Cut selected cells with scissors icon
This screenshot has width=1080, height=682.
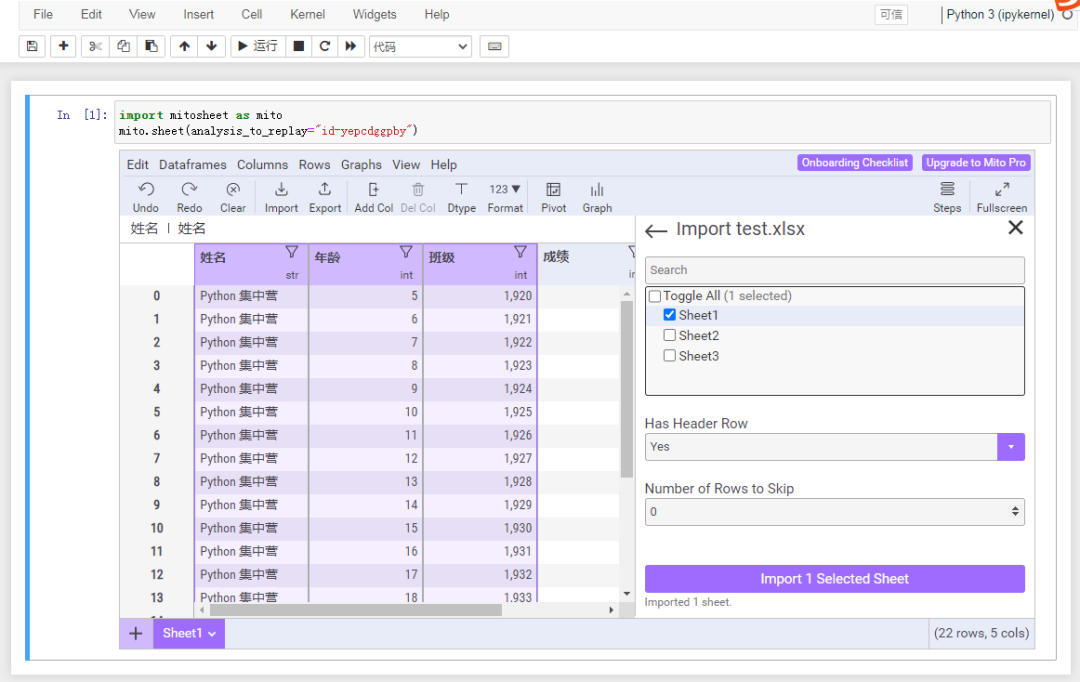(95, 46)
